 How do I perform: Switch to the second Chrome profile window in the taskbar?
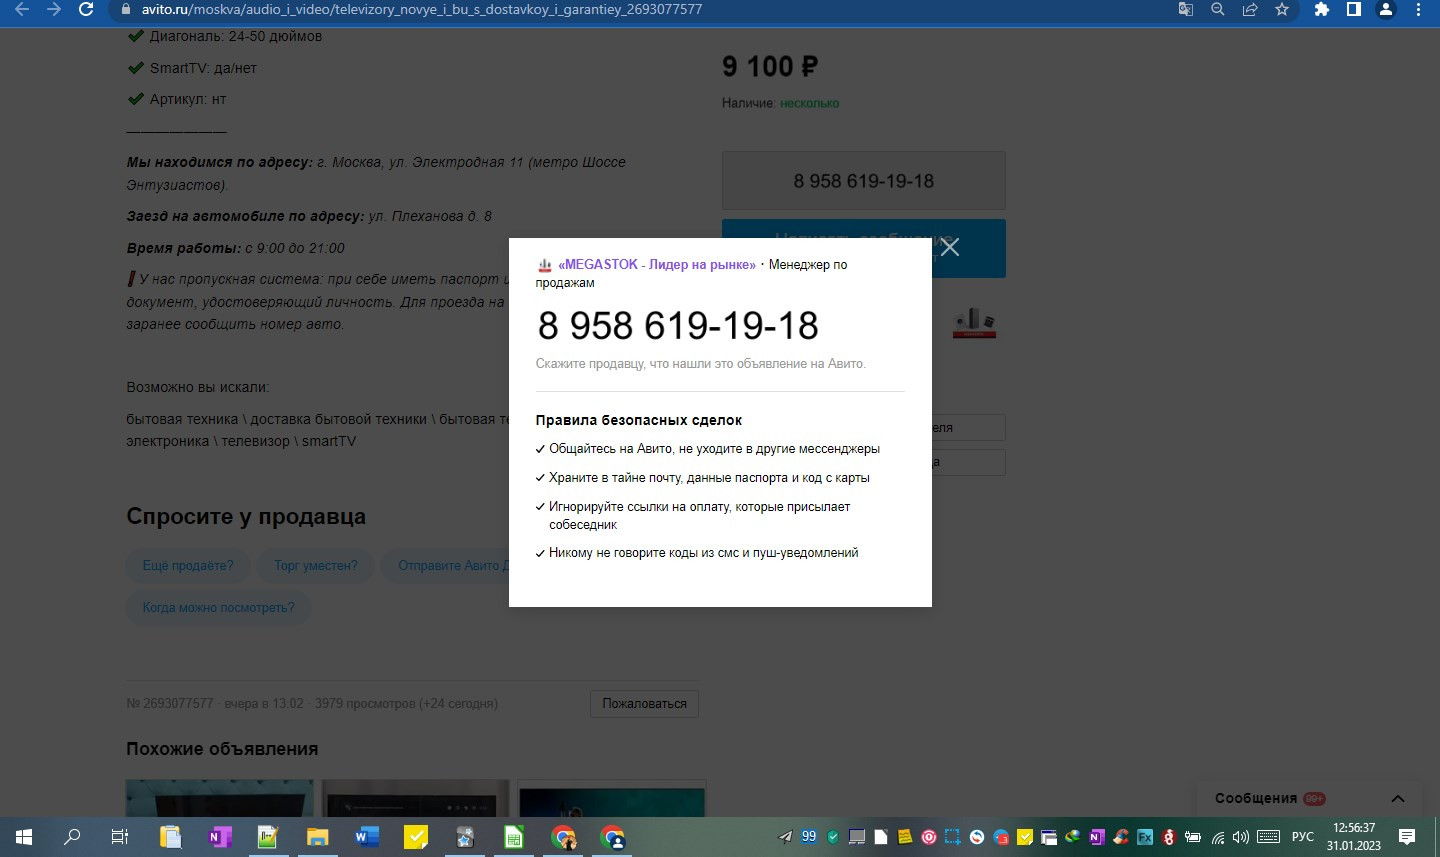click(x=612, y=837)
